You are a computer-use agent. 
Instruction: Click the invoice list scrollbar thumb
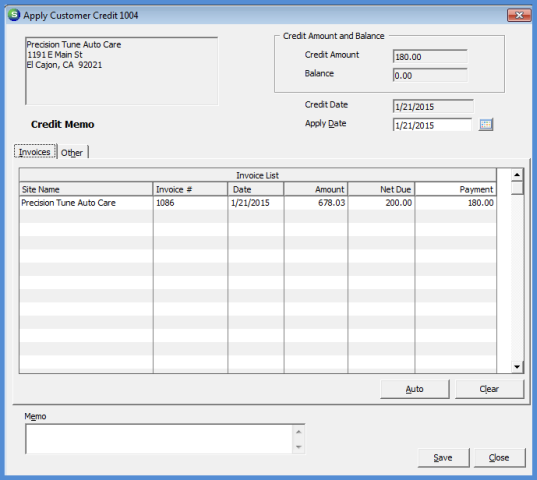click(x=517, y=188)
